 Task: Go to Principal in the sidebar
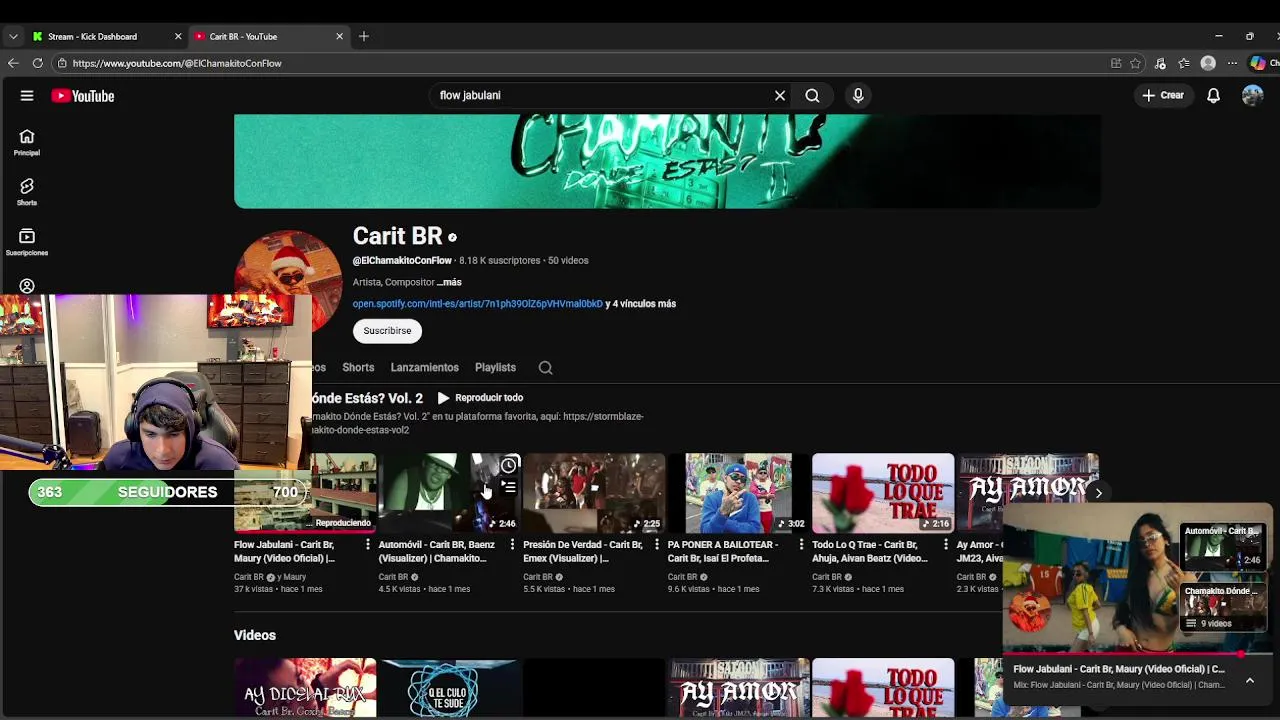pyautogui.click(x=27, y=143)
